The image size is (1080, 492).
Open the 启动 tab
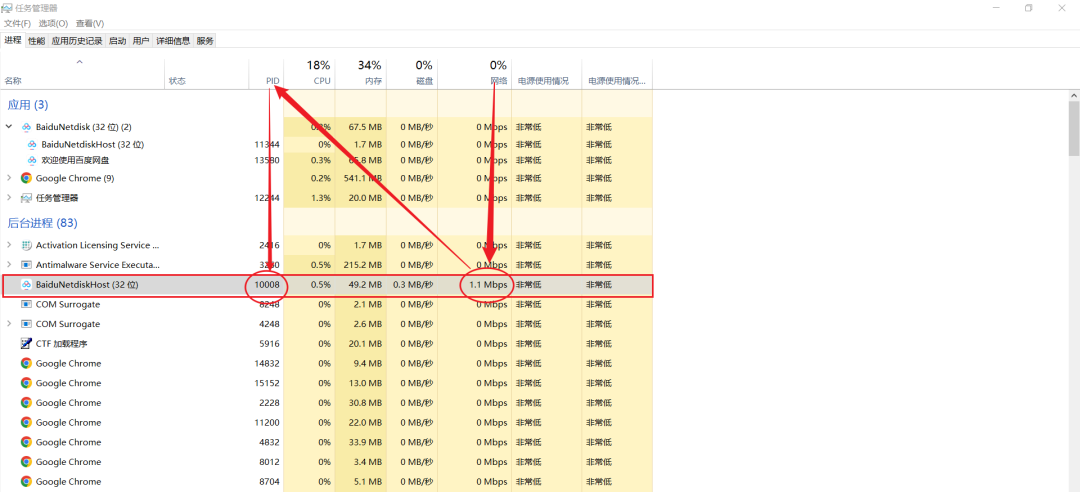pos(117,41)
